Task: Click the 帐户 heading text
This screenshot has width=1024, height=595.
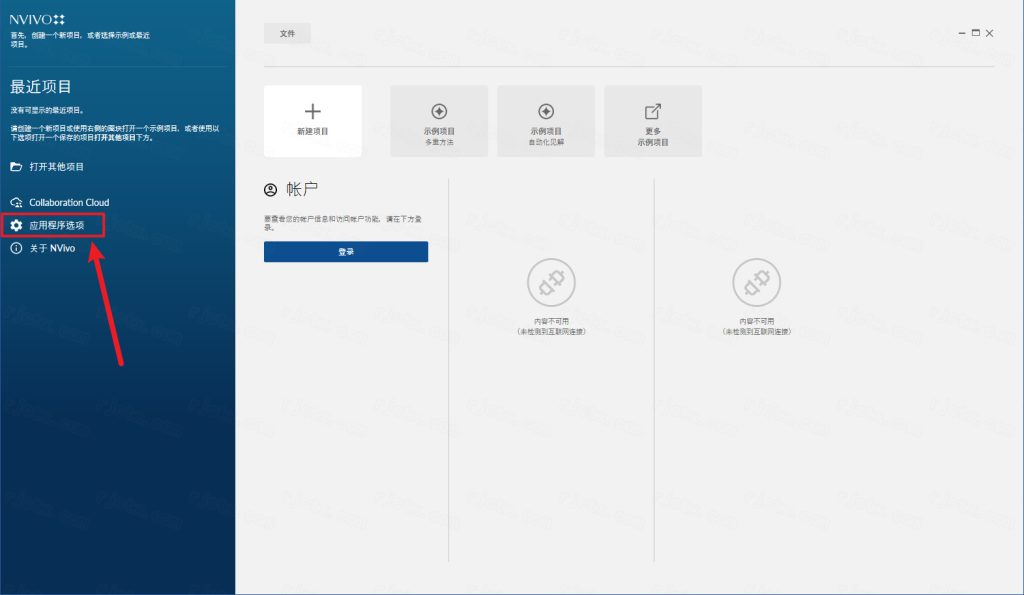Action: pos(302,189)
